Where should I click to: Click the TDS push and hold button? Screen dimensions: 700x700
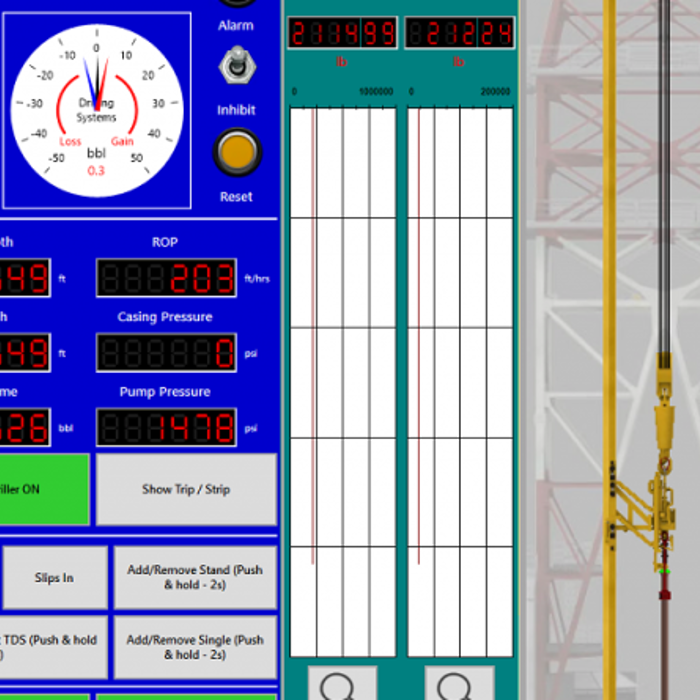click(x=53, y=647)
